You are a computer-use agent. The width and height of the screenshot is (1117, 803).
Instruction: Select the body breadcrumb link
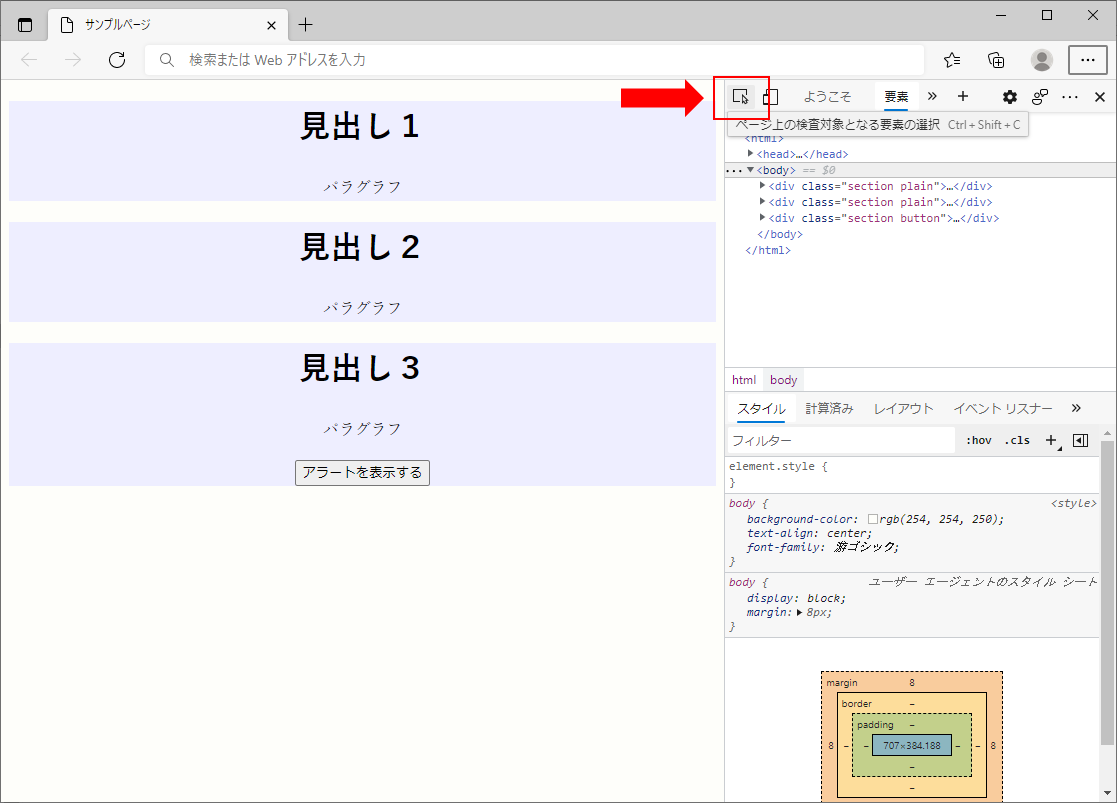(x=783, y=379)
